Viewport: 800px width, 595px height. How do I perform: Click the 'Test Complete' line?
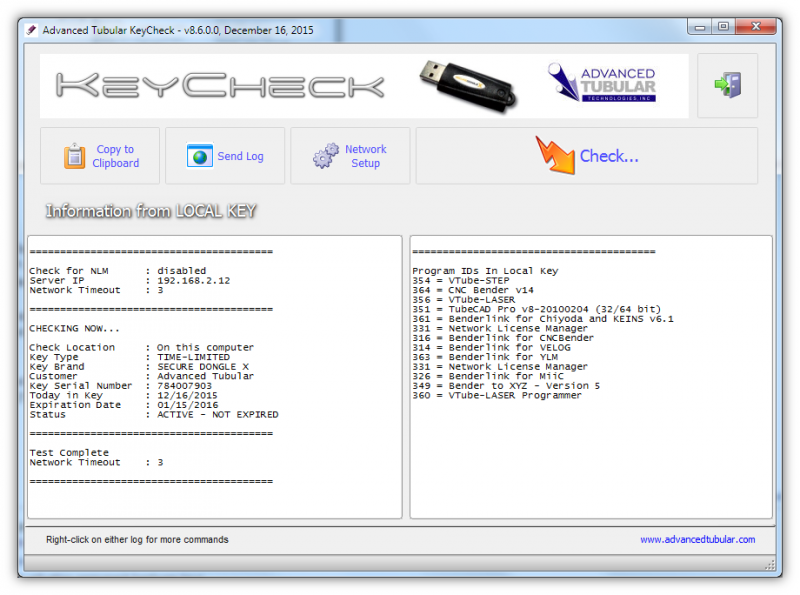[x=69, y=453]
